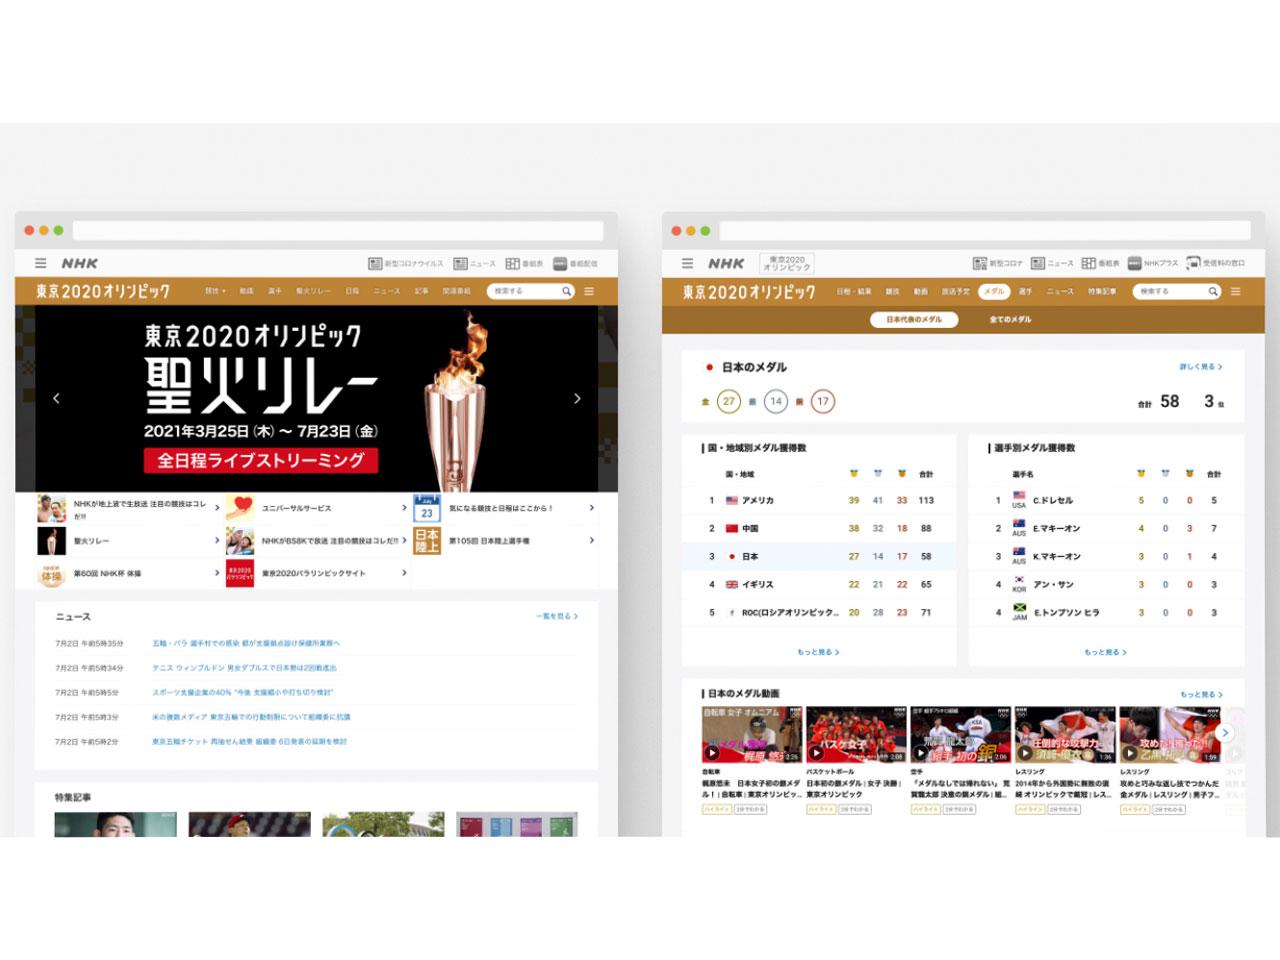Click the search magnifier in the right Olympic navbar
1280x960 pixels.
pyautogui.click(x=1213, y=291)
